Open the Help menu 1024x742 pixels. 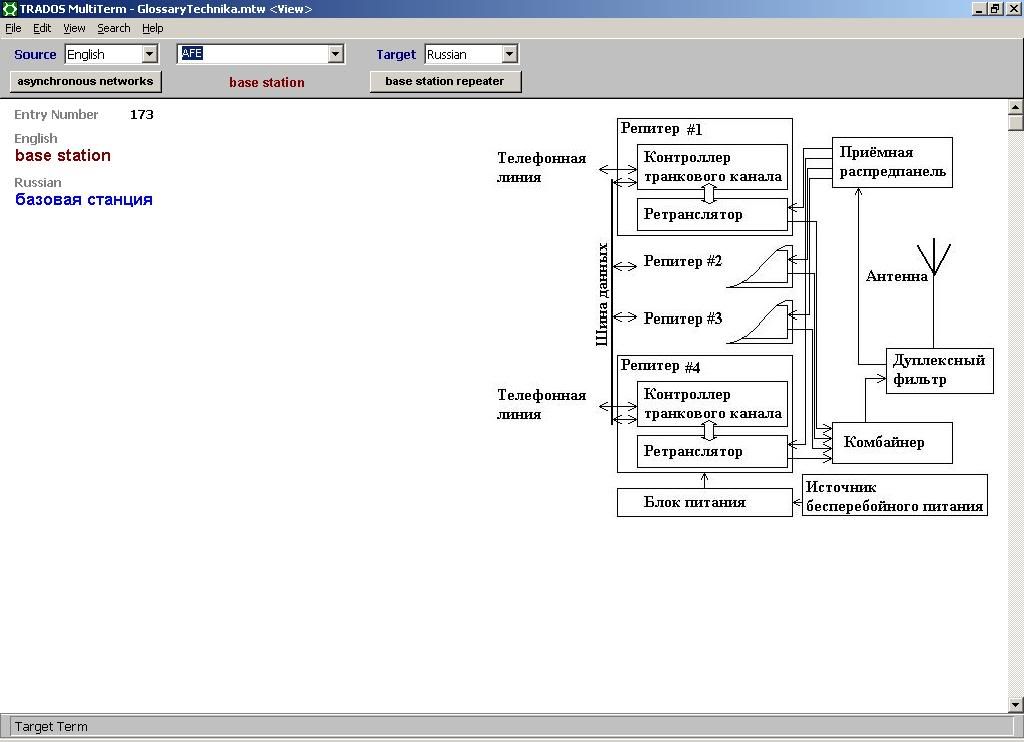click(152, 28)
